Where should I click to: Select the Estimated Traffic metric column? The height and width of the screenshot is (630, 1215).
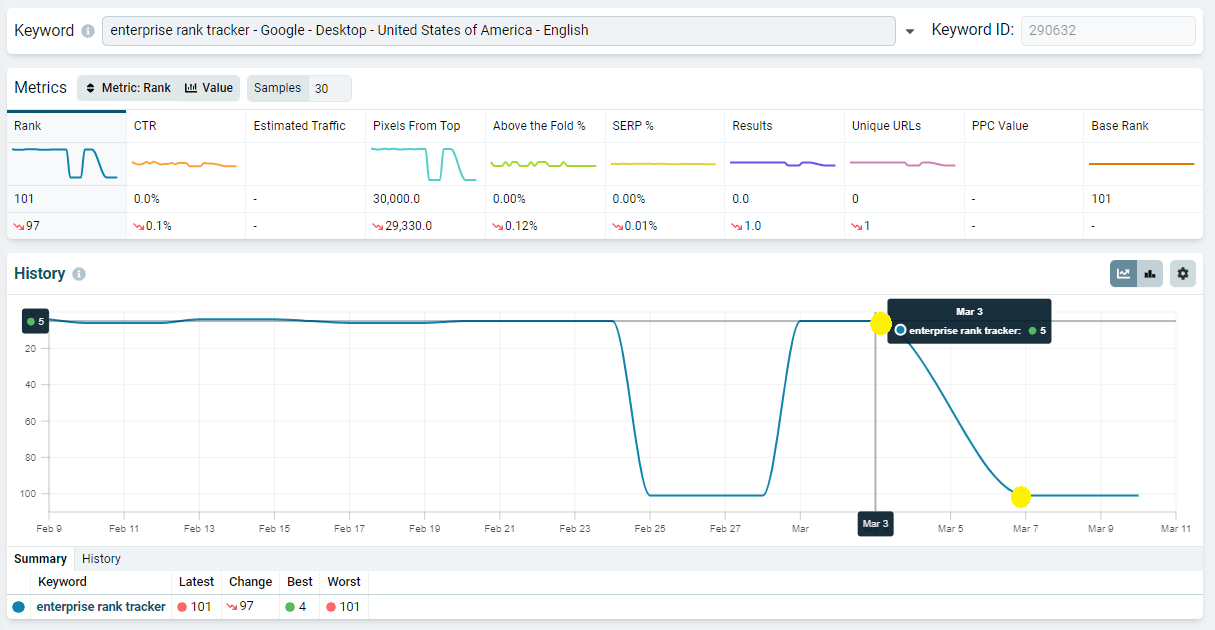click(305, 126)
